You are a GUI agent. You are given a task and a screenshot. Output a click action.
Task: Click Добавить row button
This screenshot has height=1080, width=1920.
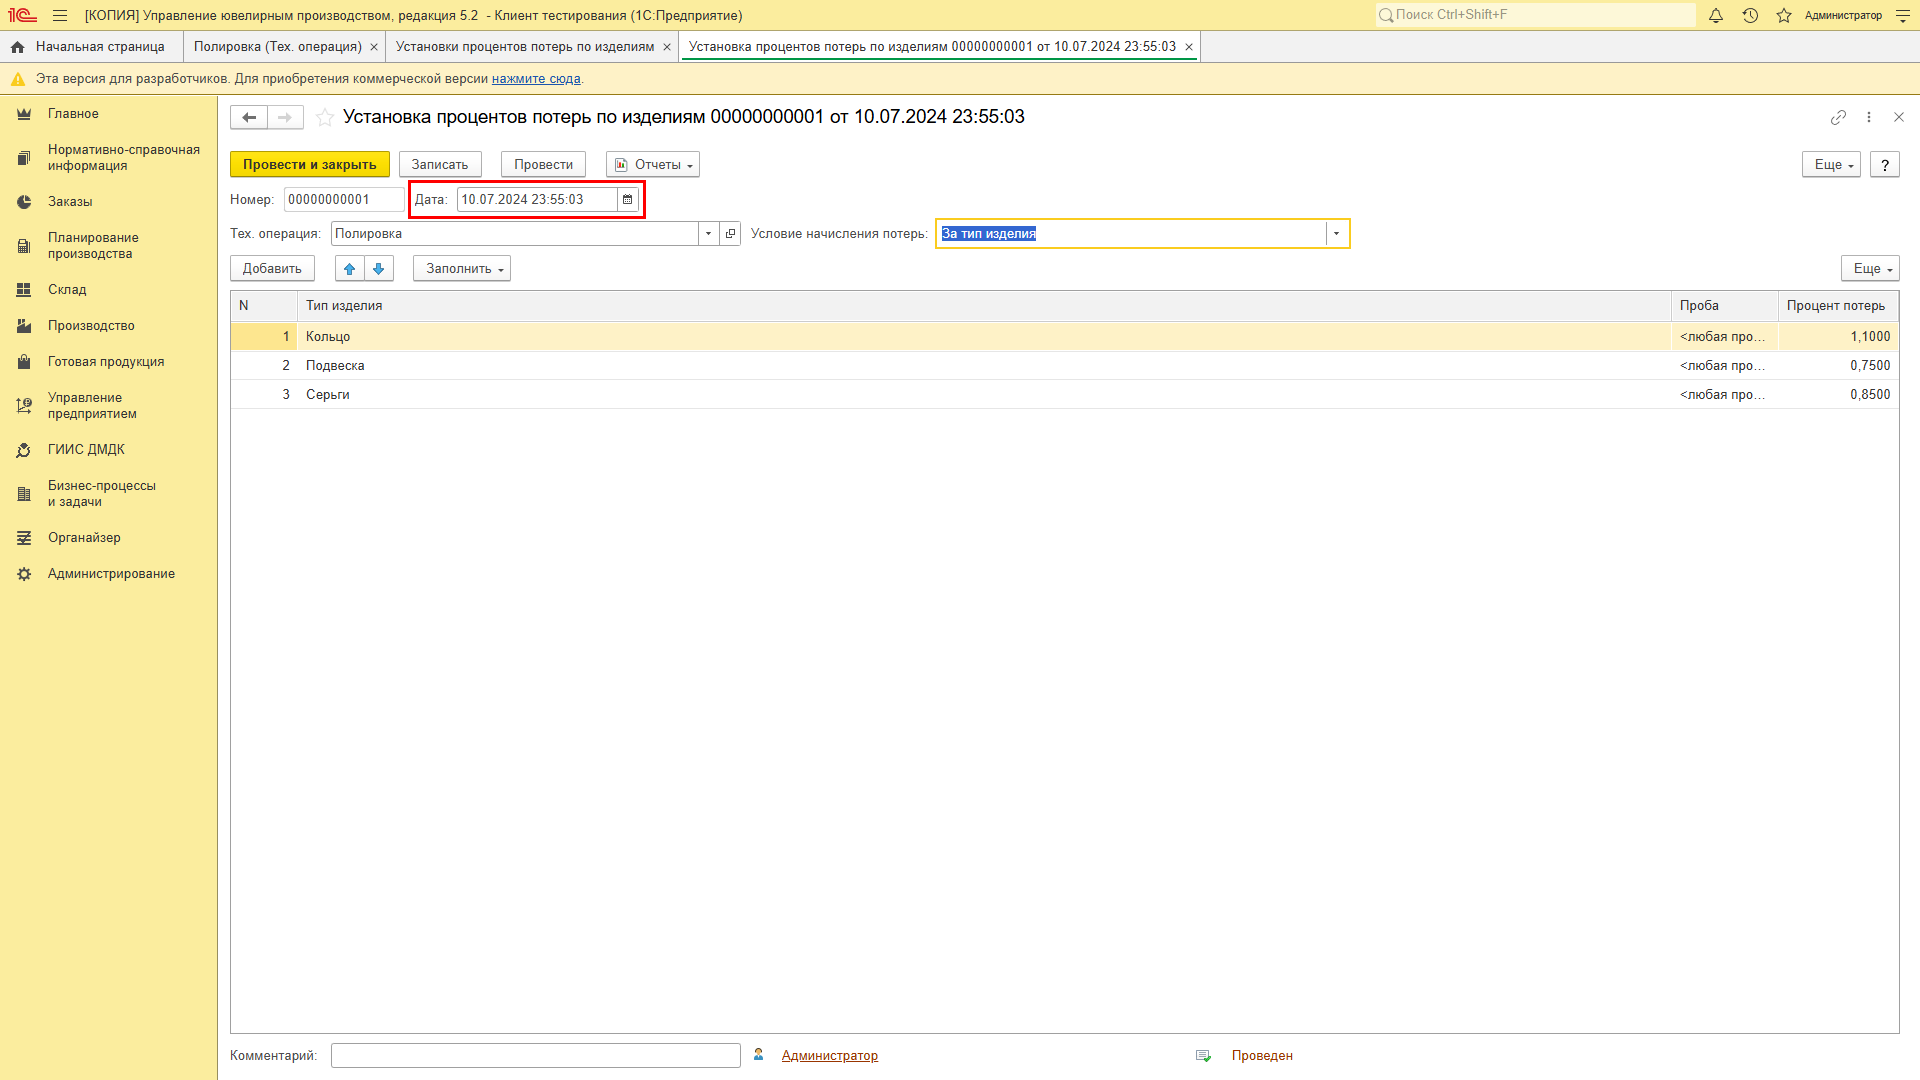coord(272,269)
